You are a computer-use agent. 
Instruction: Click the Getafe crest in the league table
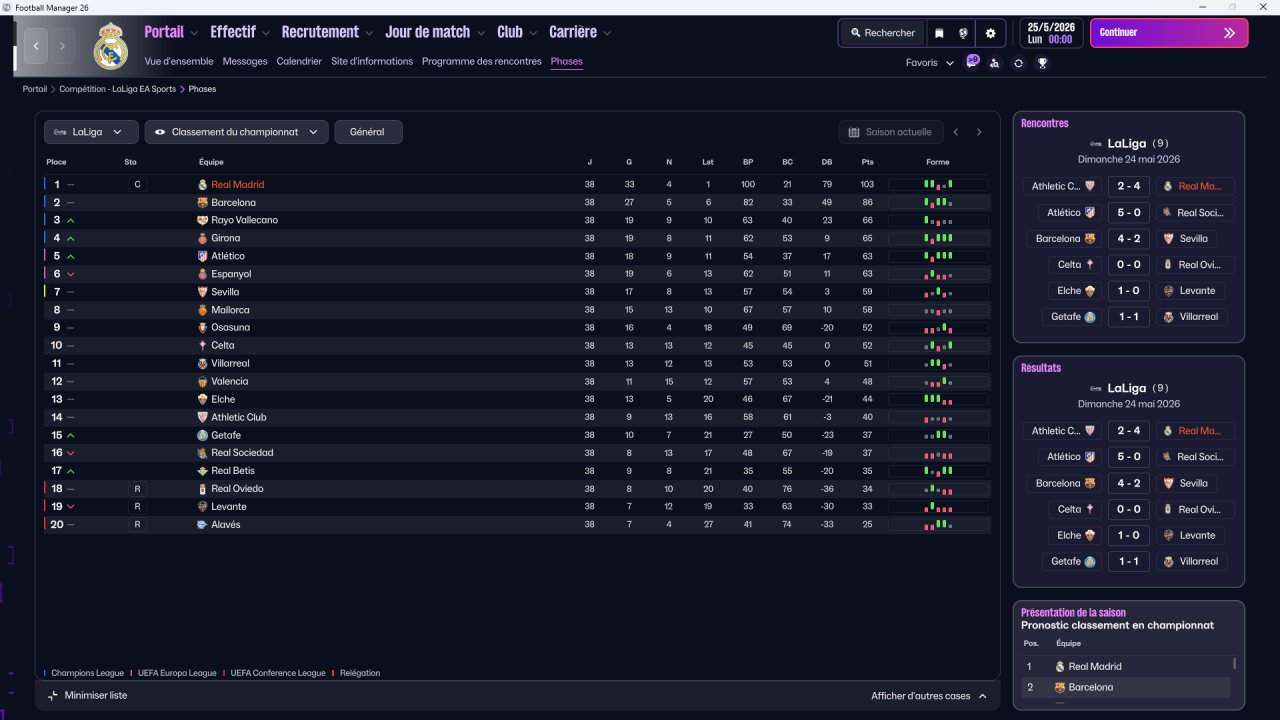(202, 435)
